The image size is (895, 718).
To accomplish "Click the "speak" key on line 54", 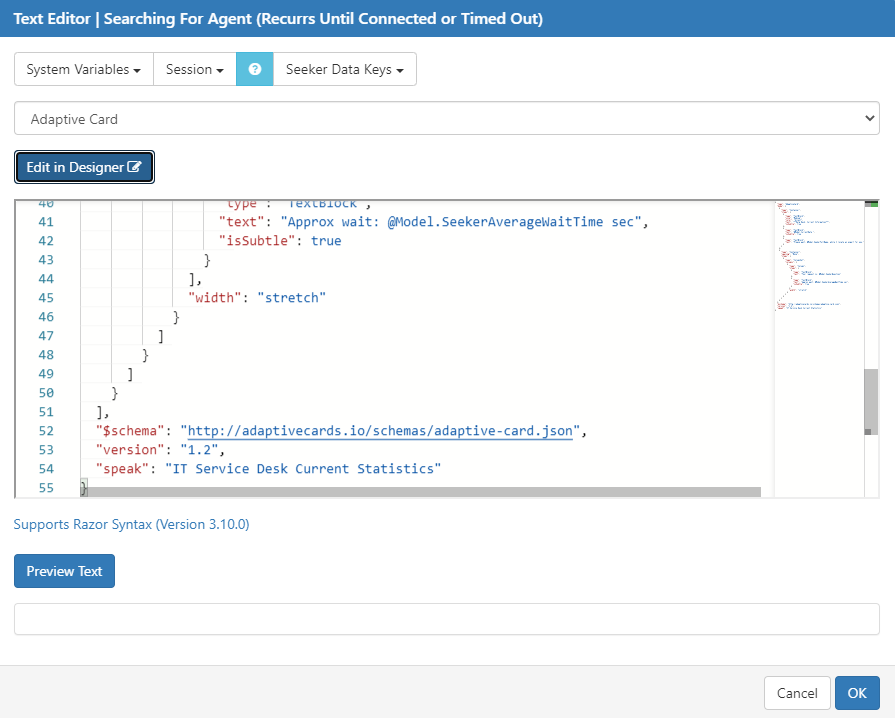I will [122, 469].
